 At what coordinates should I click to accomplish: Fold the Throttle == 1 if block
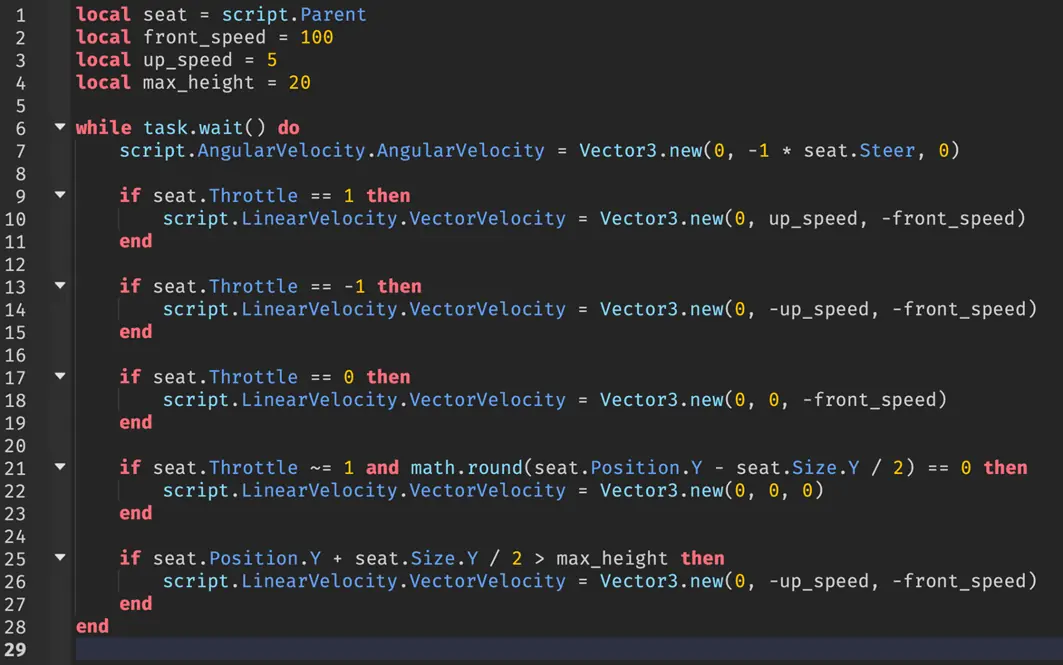(x=60, y=195)
